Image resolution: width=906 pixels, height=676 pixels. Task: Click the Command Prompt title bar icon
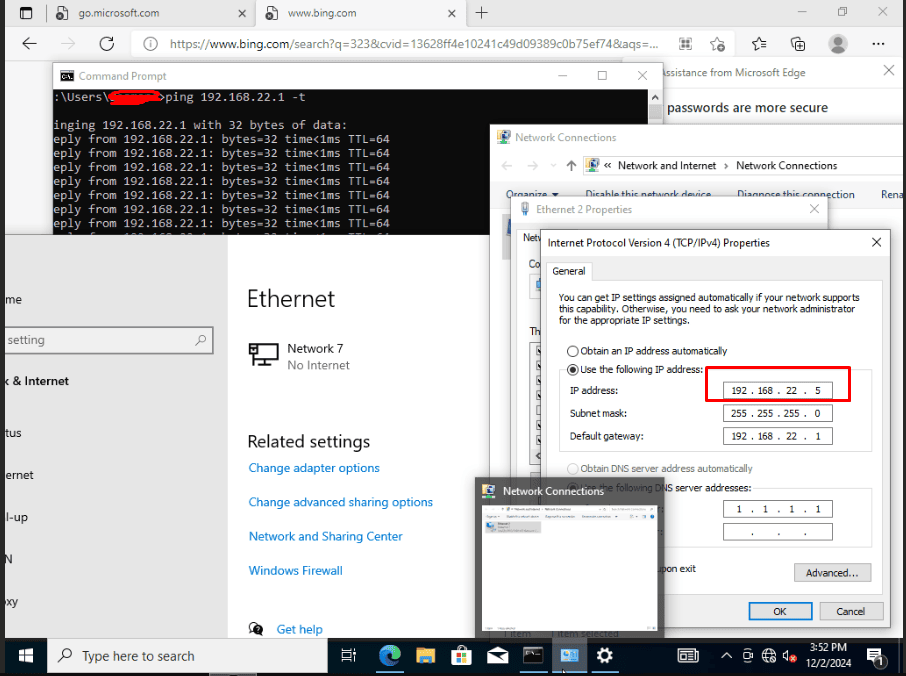(x=67, y=76)
